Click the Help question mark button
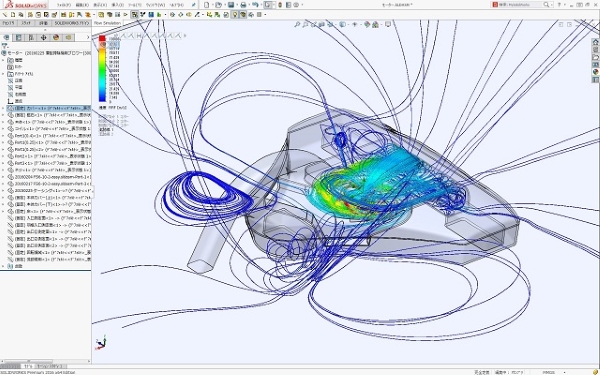Viewport: 600px width, 375px height. (559, 5)
